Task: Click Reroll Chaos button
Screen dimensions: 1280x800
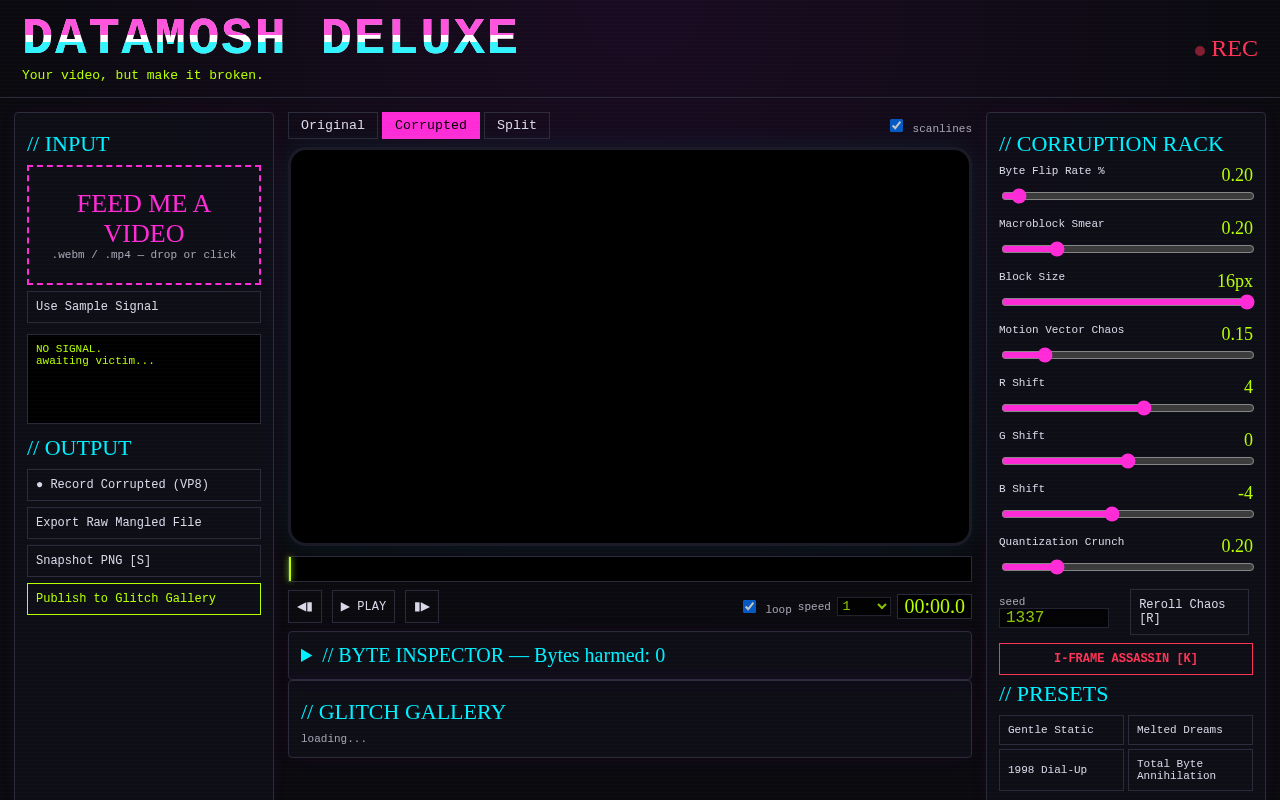Action: pyautogui.click(x=1189, y=612)
